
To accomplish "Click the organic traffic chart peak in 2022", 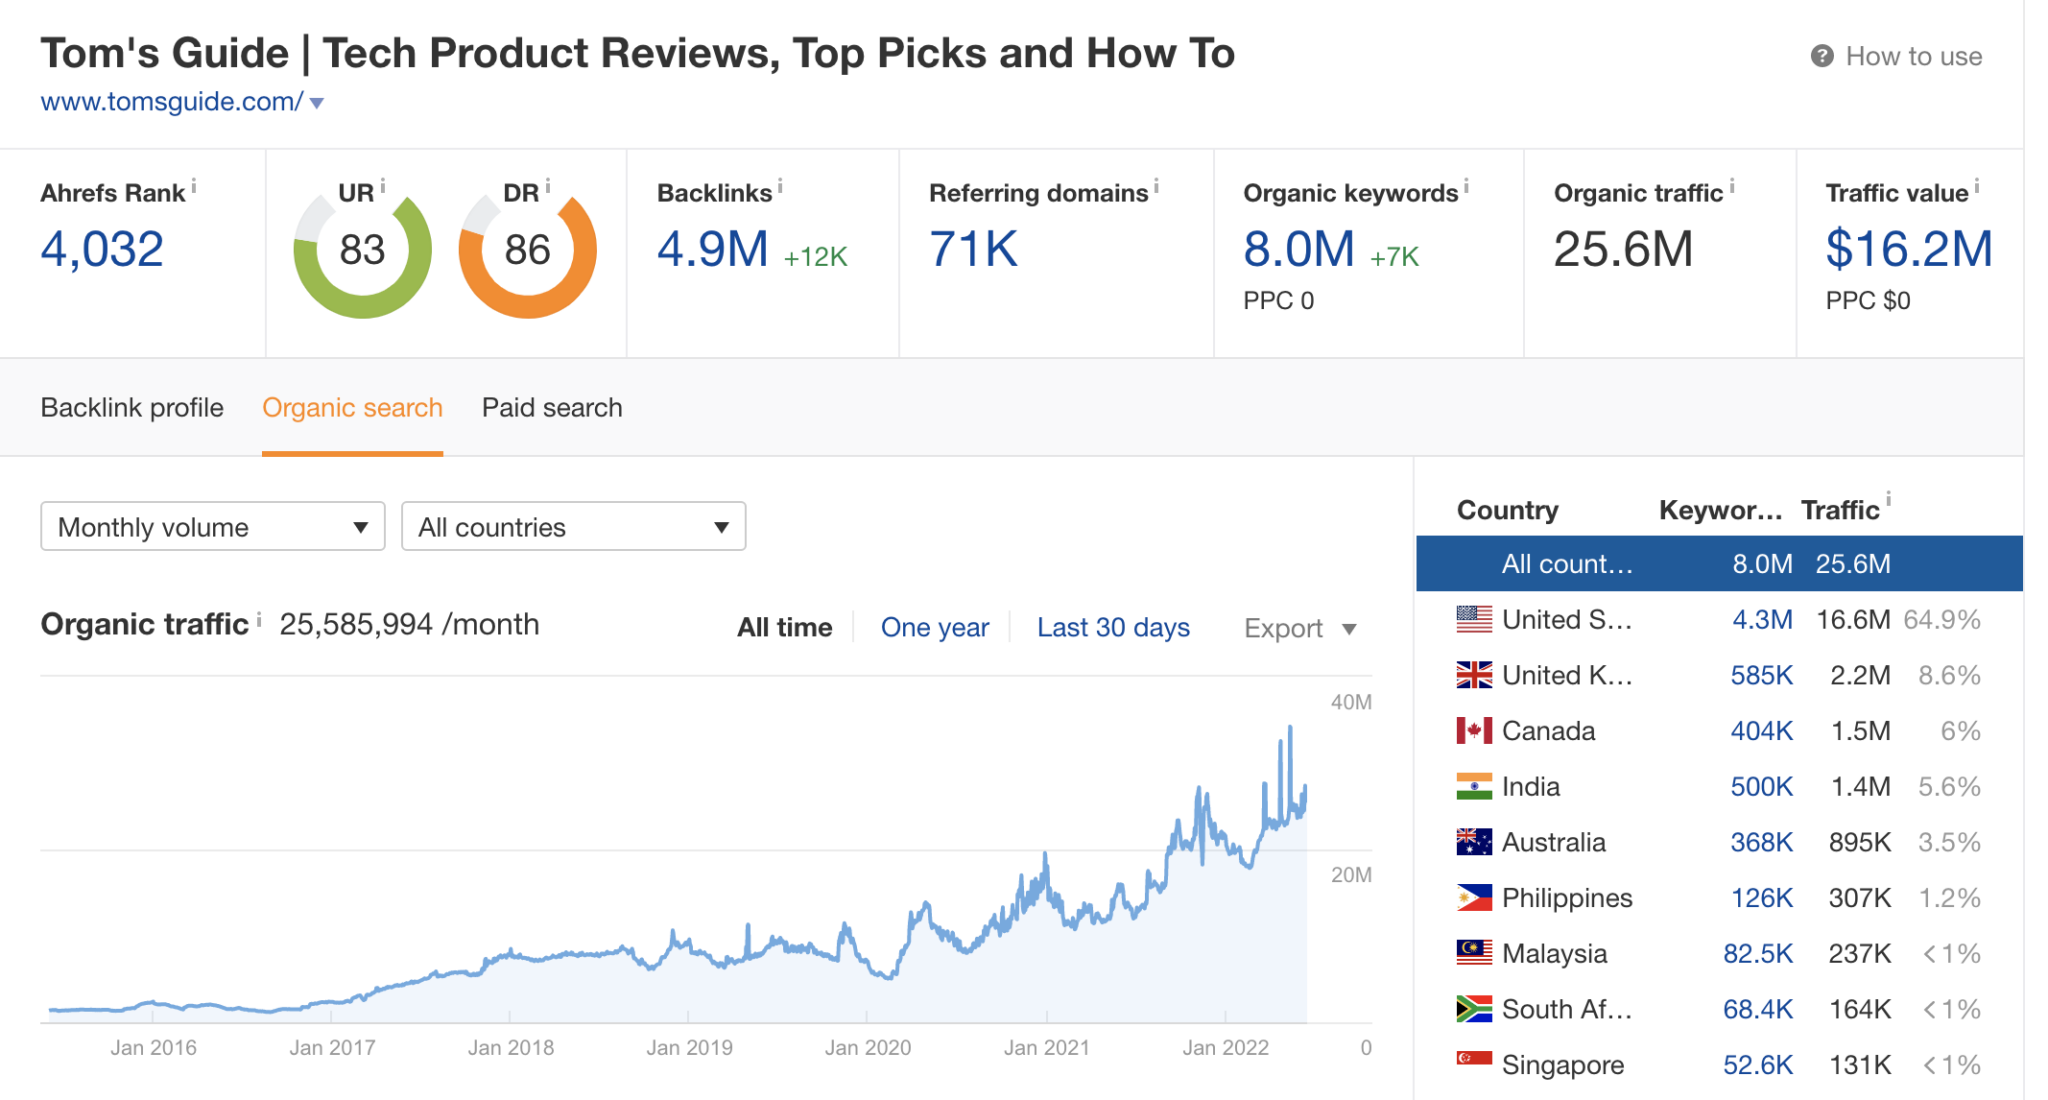I will pos(1290,727).
